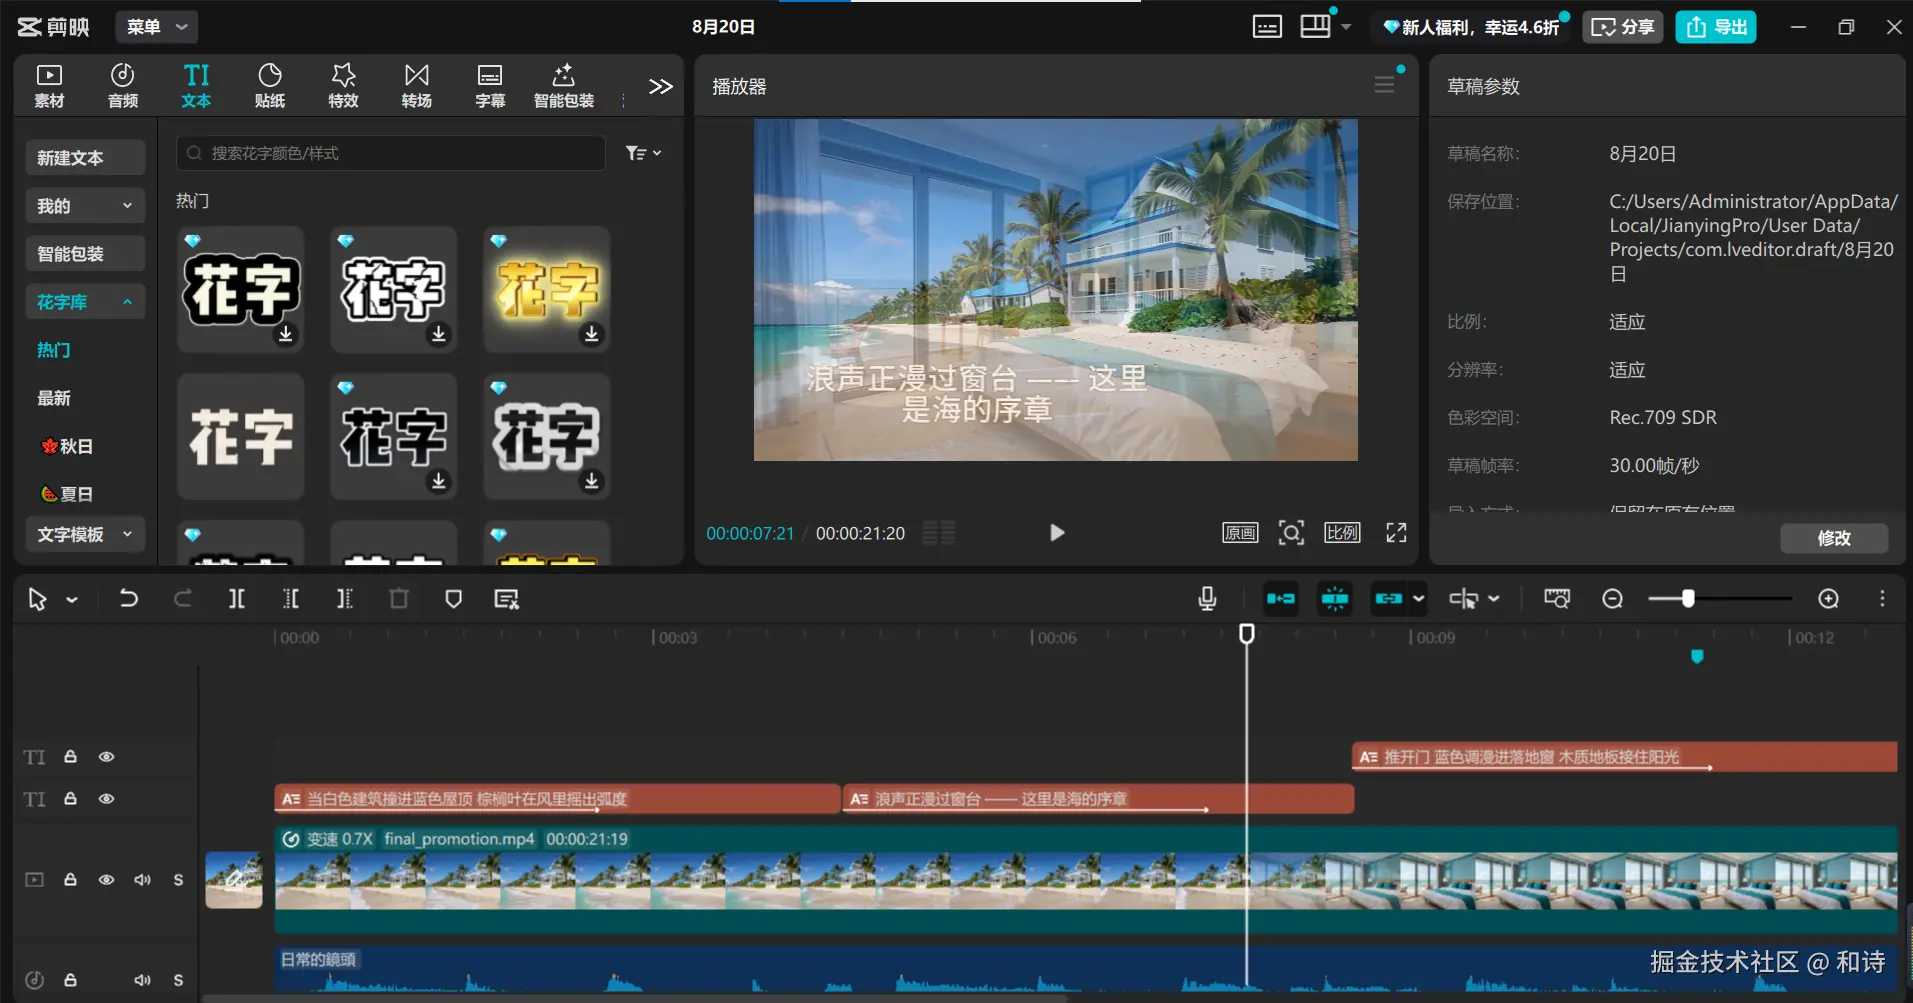This screenshot has height=1003, width=1913.
Task: Mute the main video track audio
Action: 142,880
